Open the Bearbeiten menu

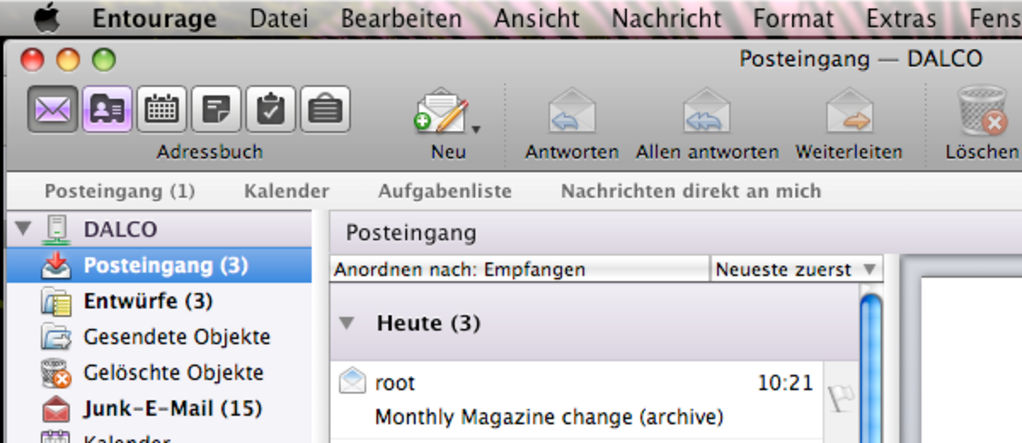coord(402,18)
